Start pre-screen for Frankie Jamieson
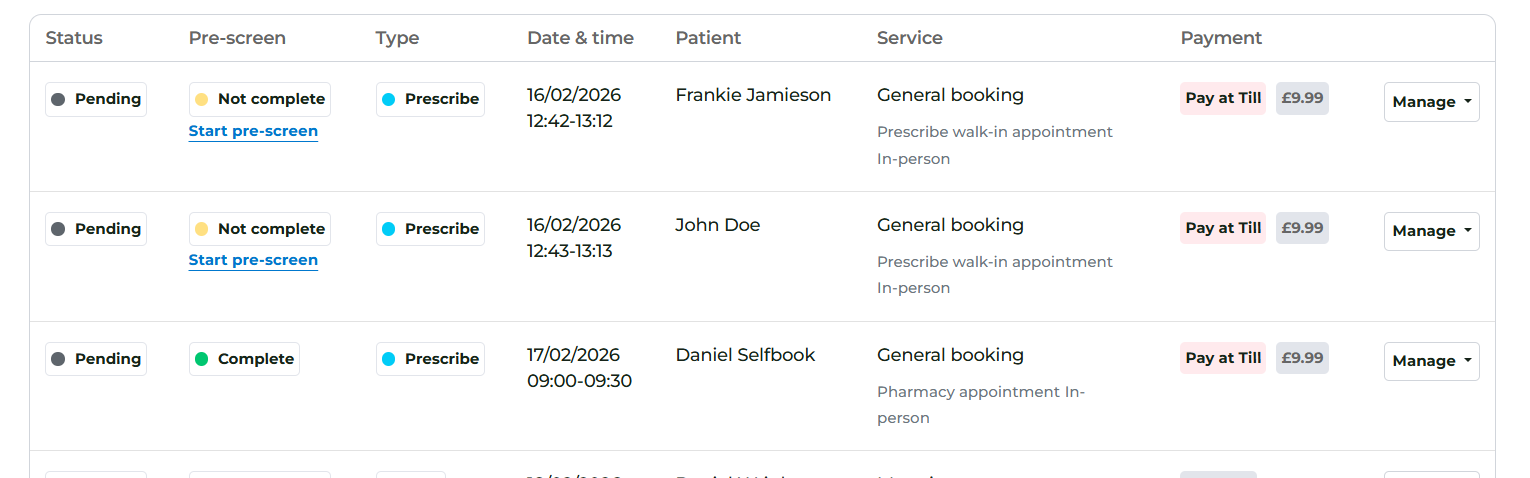Viewport: 1530px width, 478px height. tap(253, 131)
